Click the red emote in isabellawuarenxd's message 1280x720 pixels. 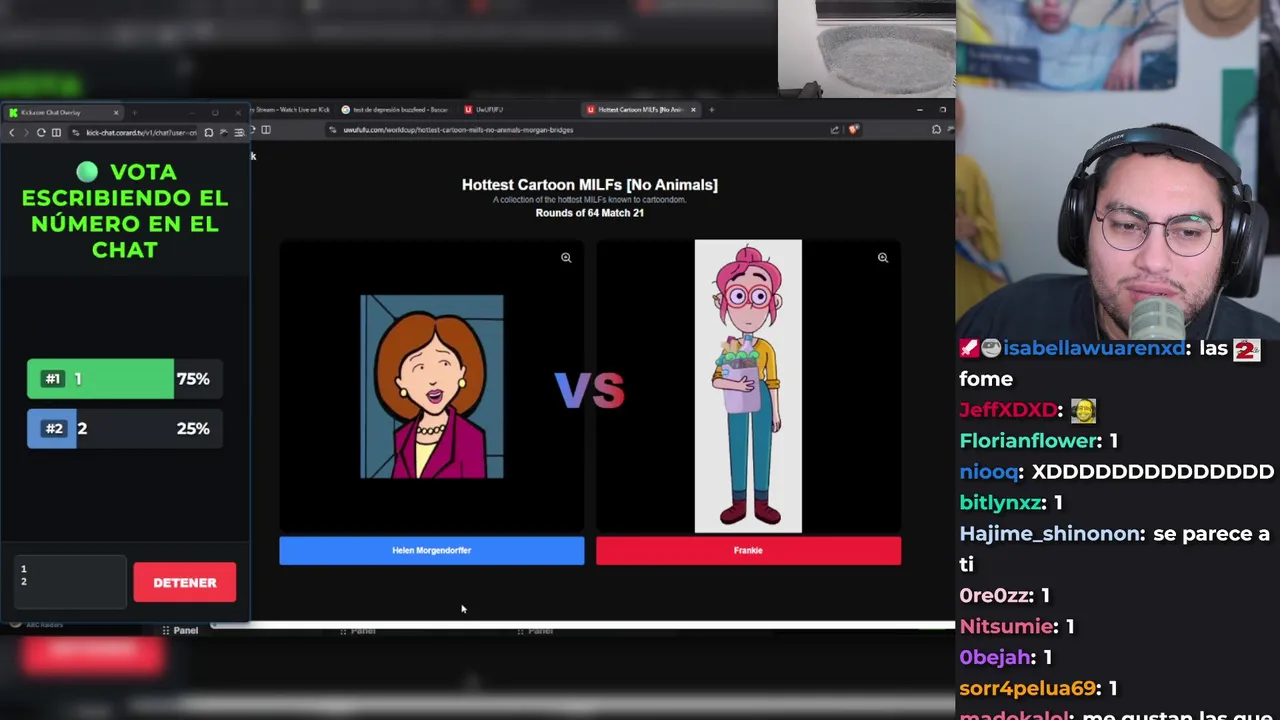1246,349
